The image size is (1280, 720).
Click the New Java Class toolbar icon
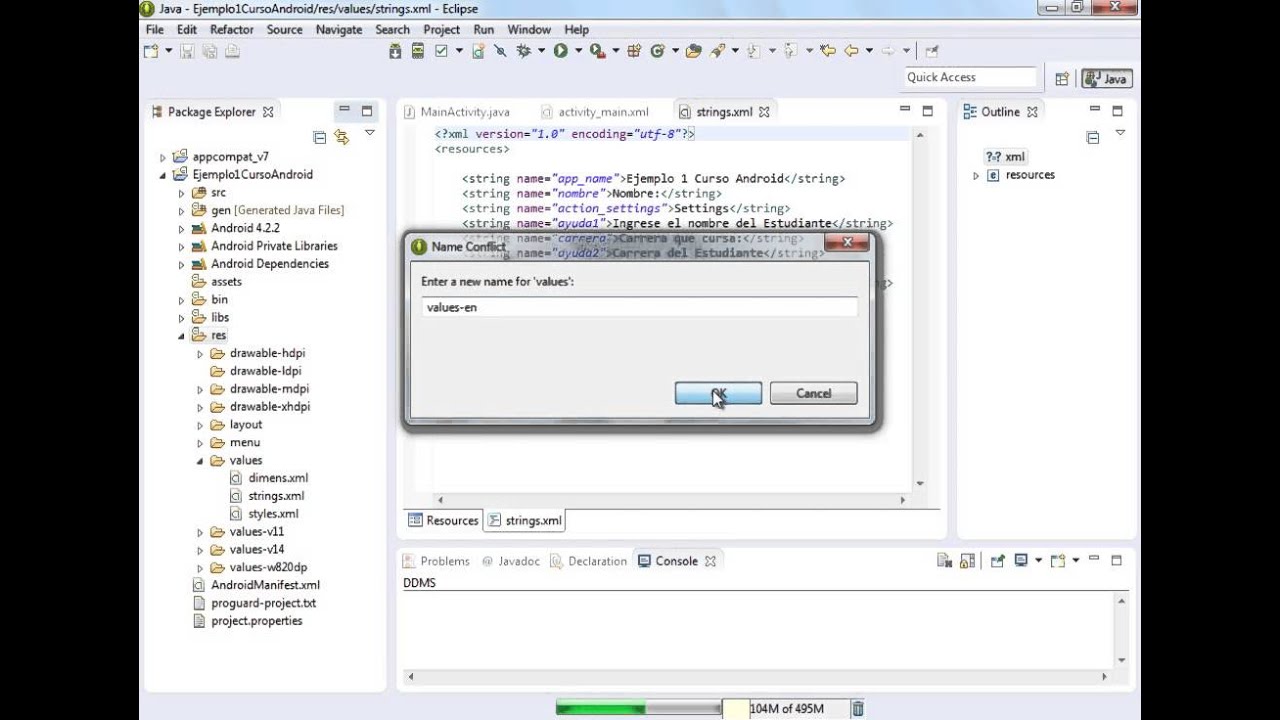658,51
